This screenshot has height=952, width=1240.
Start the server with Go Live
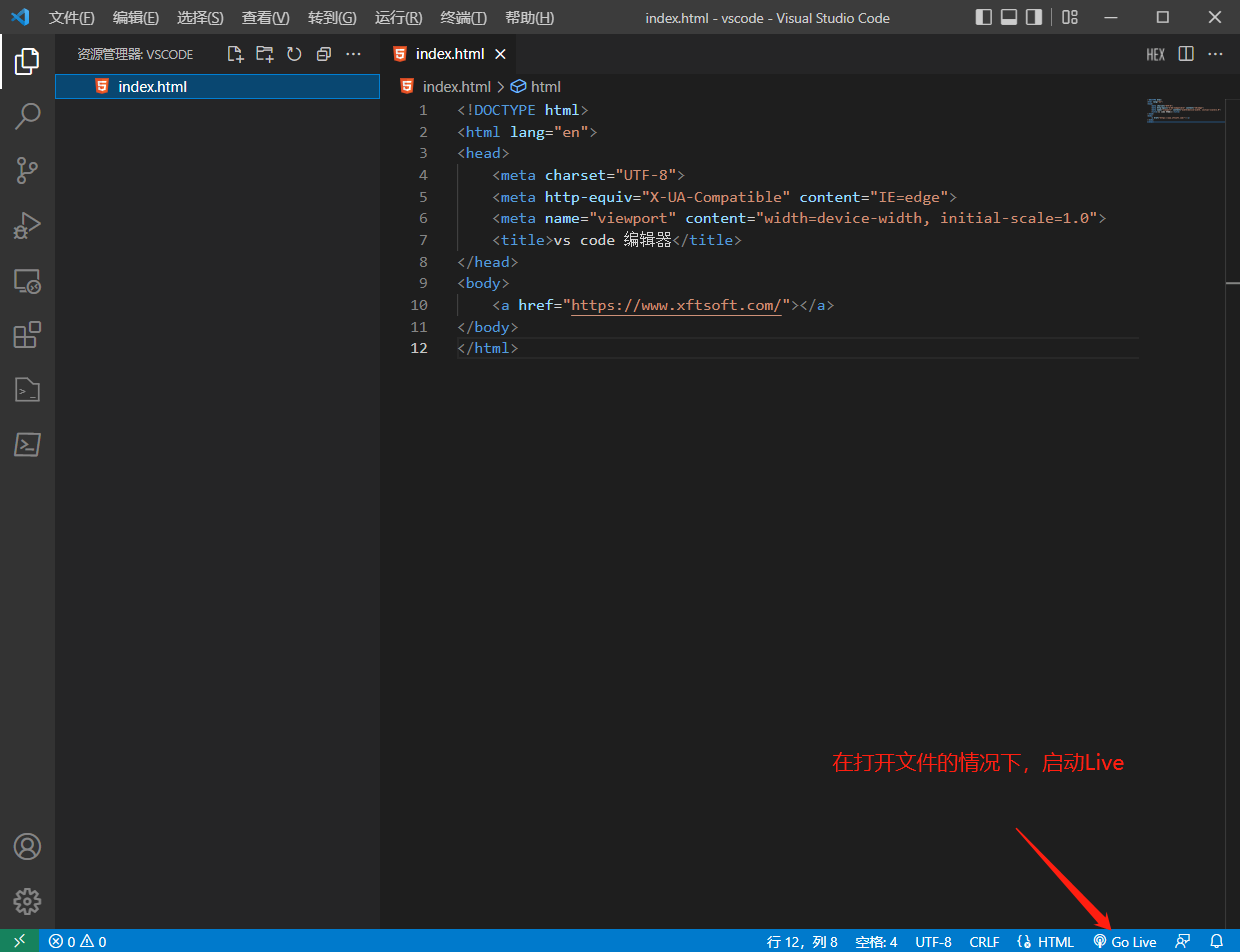point(1124,941)
